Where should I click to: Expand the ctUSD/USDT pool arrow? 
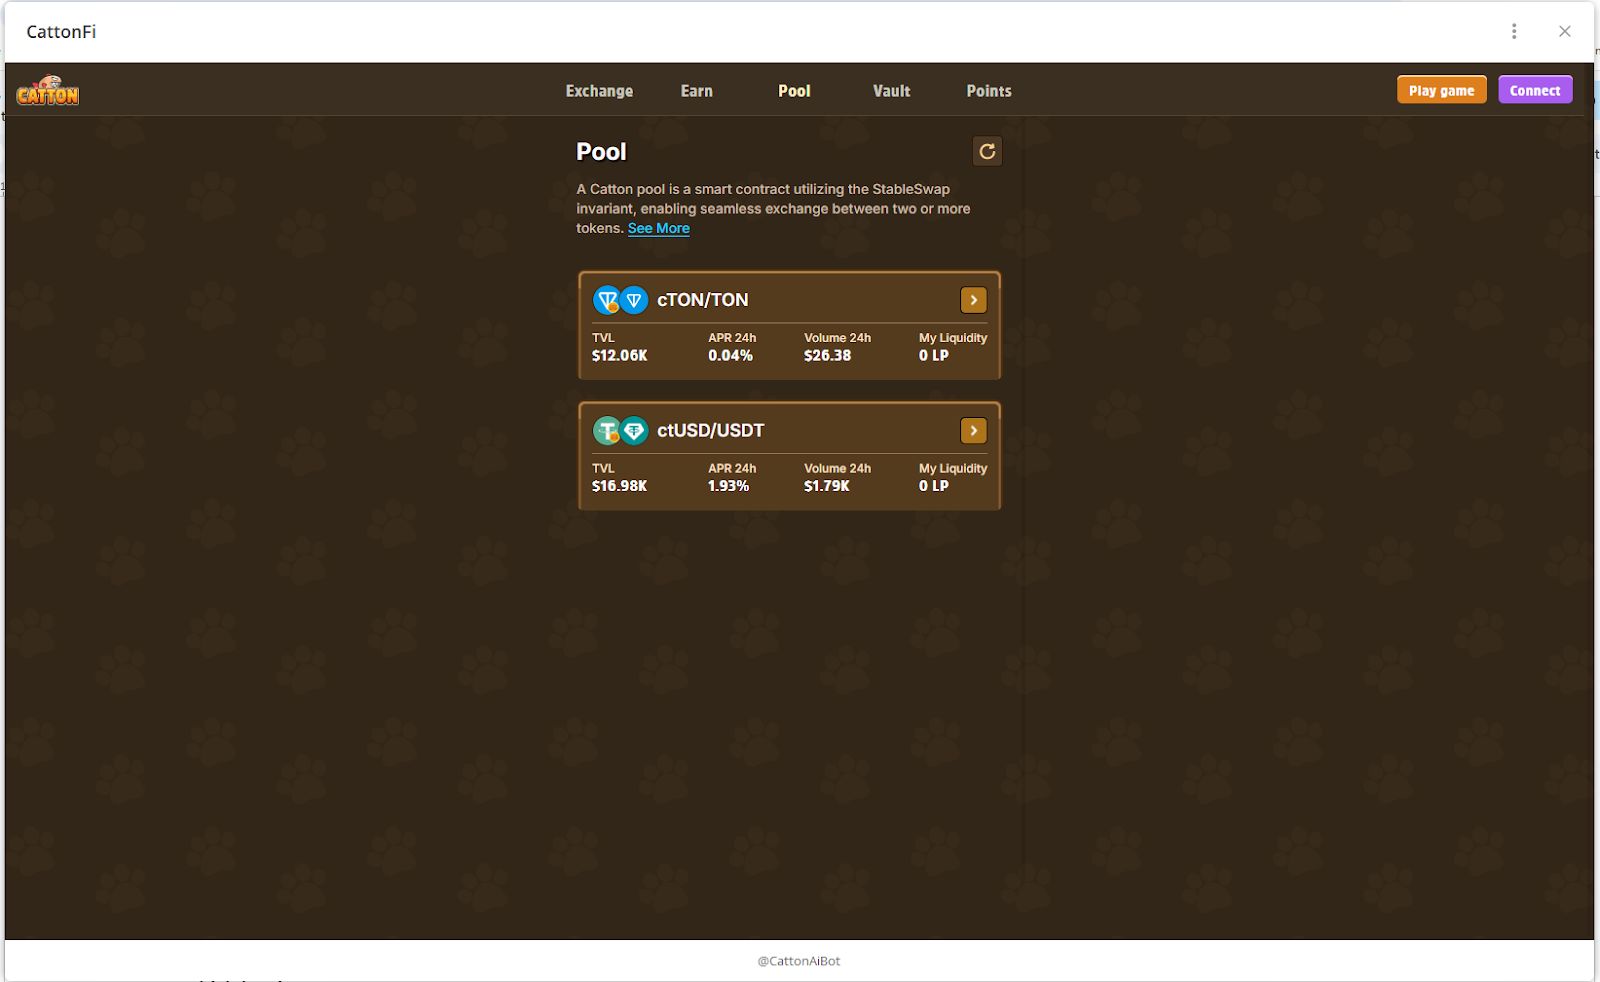click(973, 431)
